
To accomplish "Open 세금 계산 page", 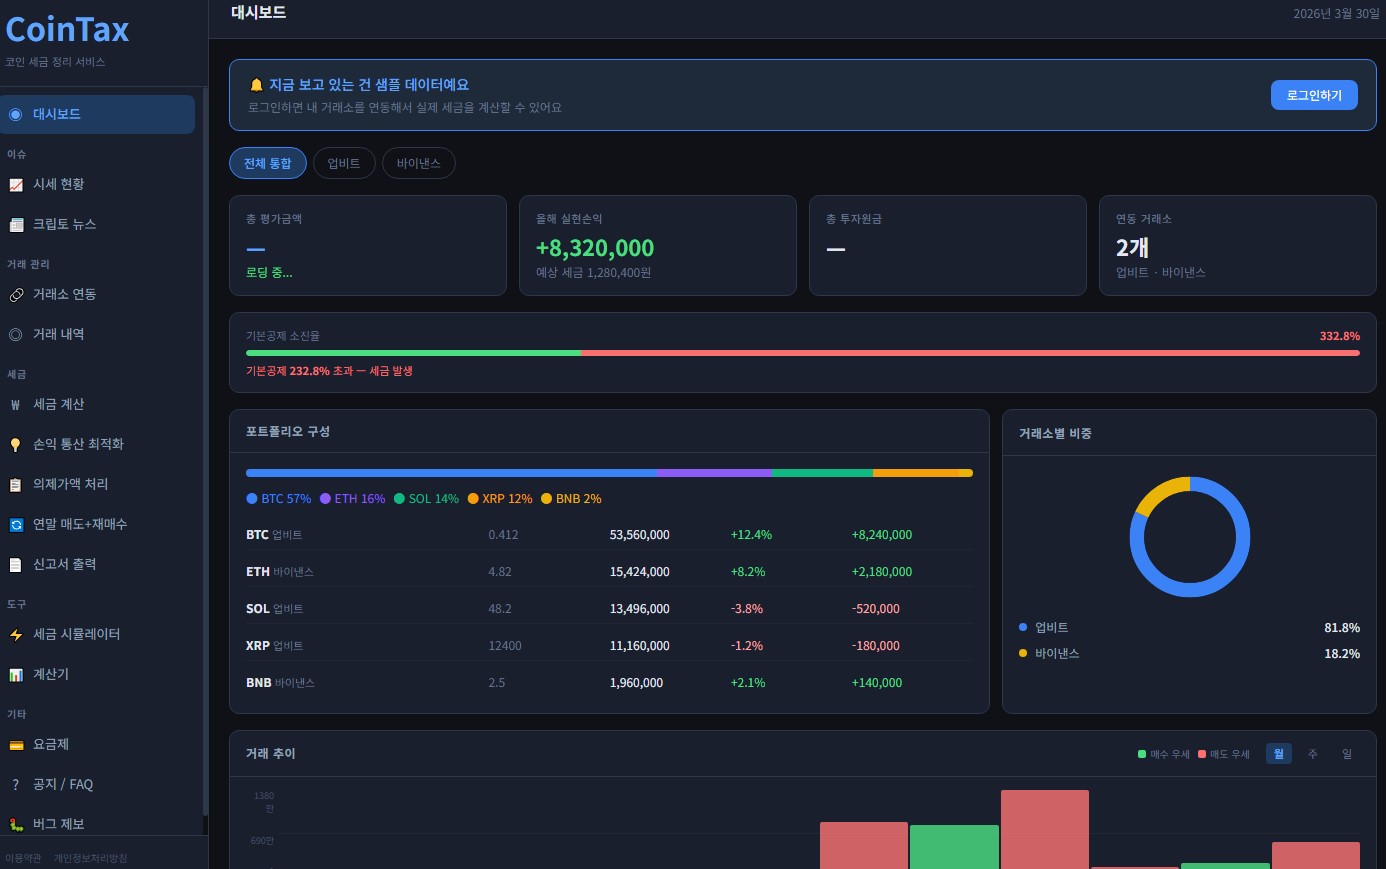I will click(98, 404).
